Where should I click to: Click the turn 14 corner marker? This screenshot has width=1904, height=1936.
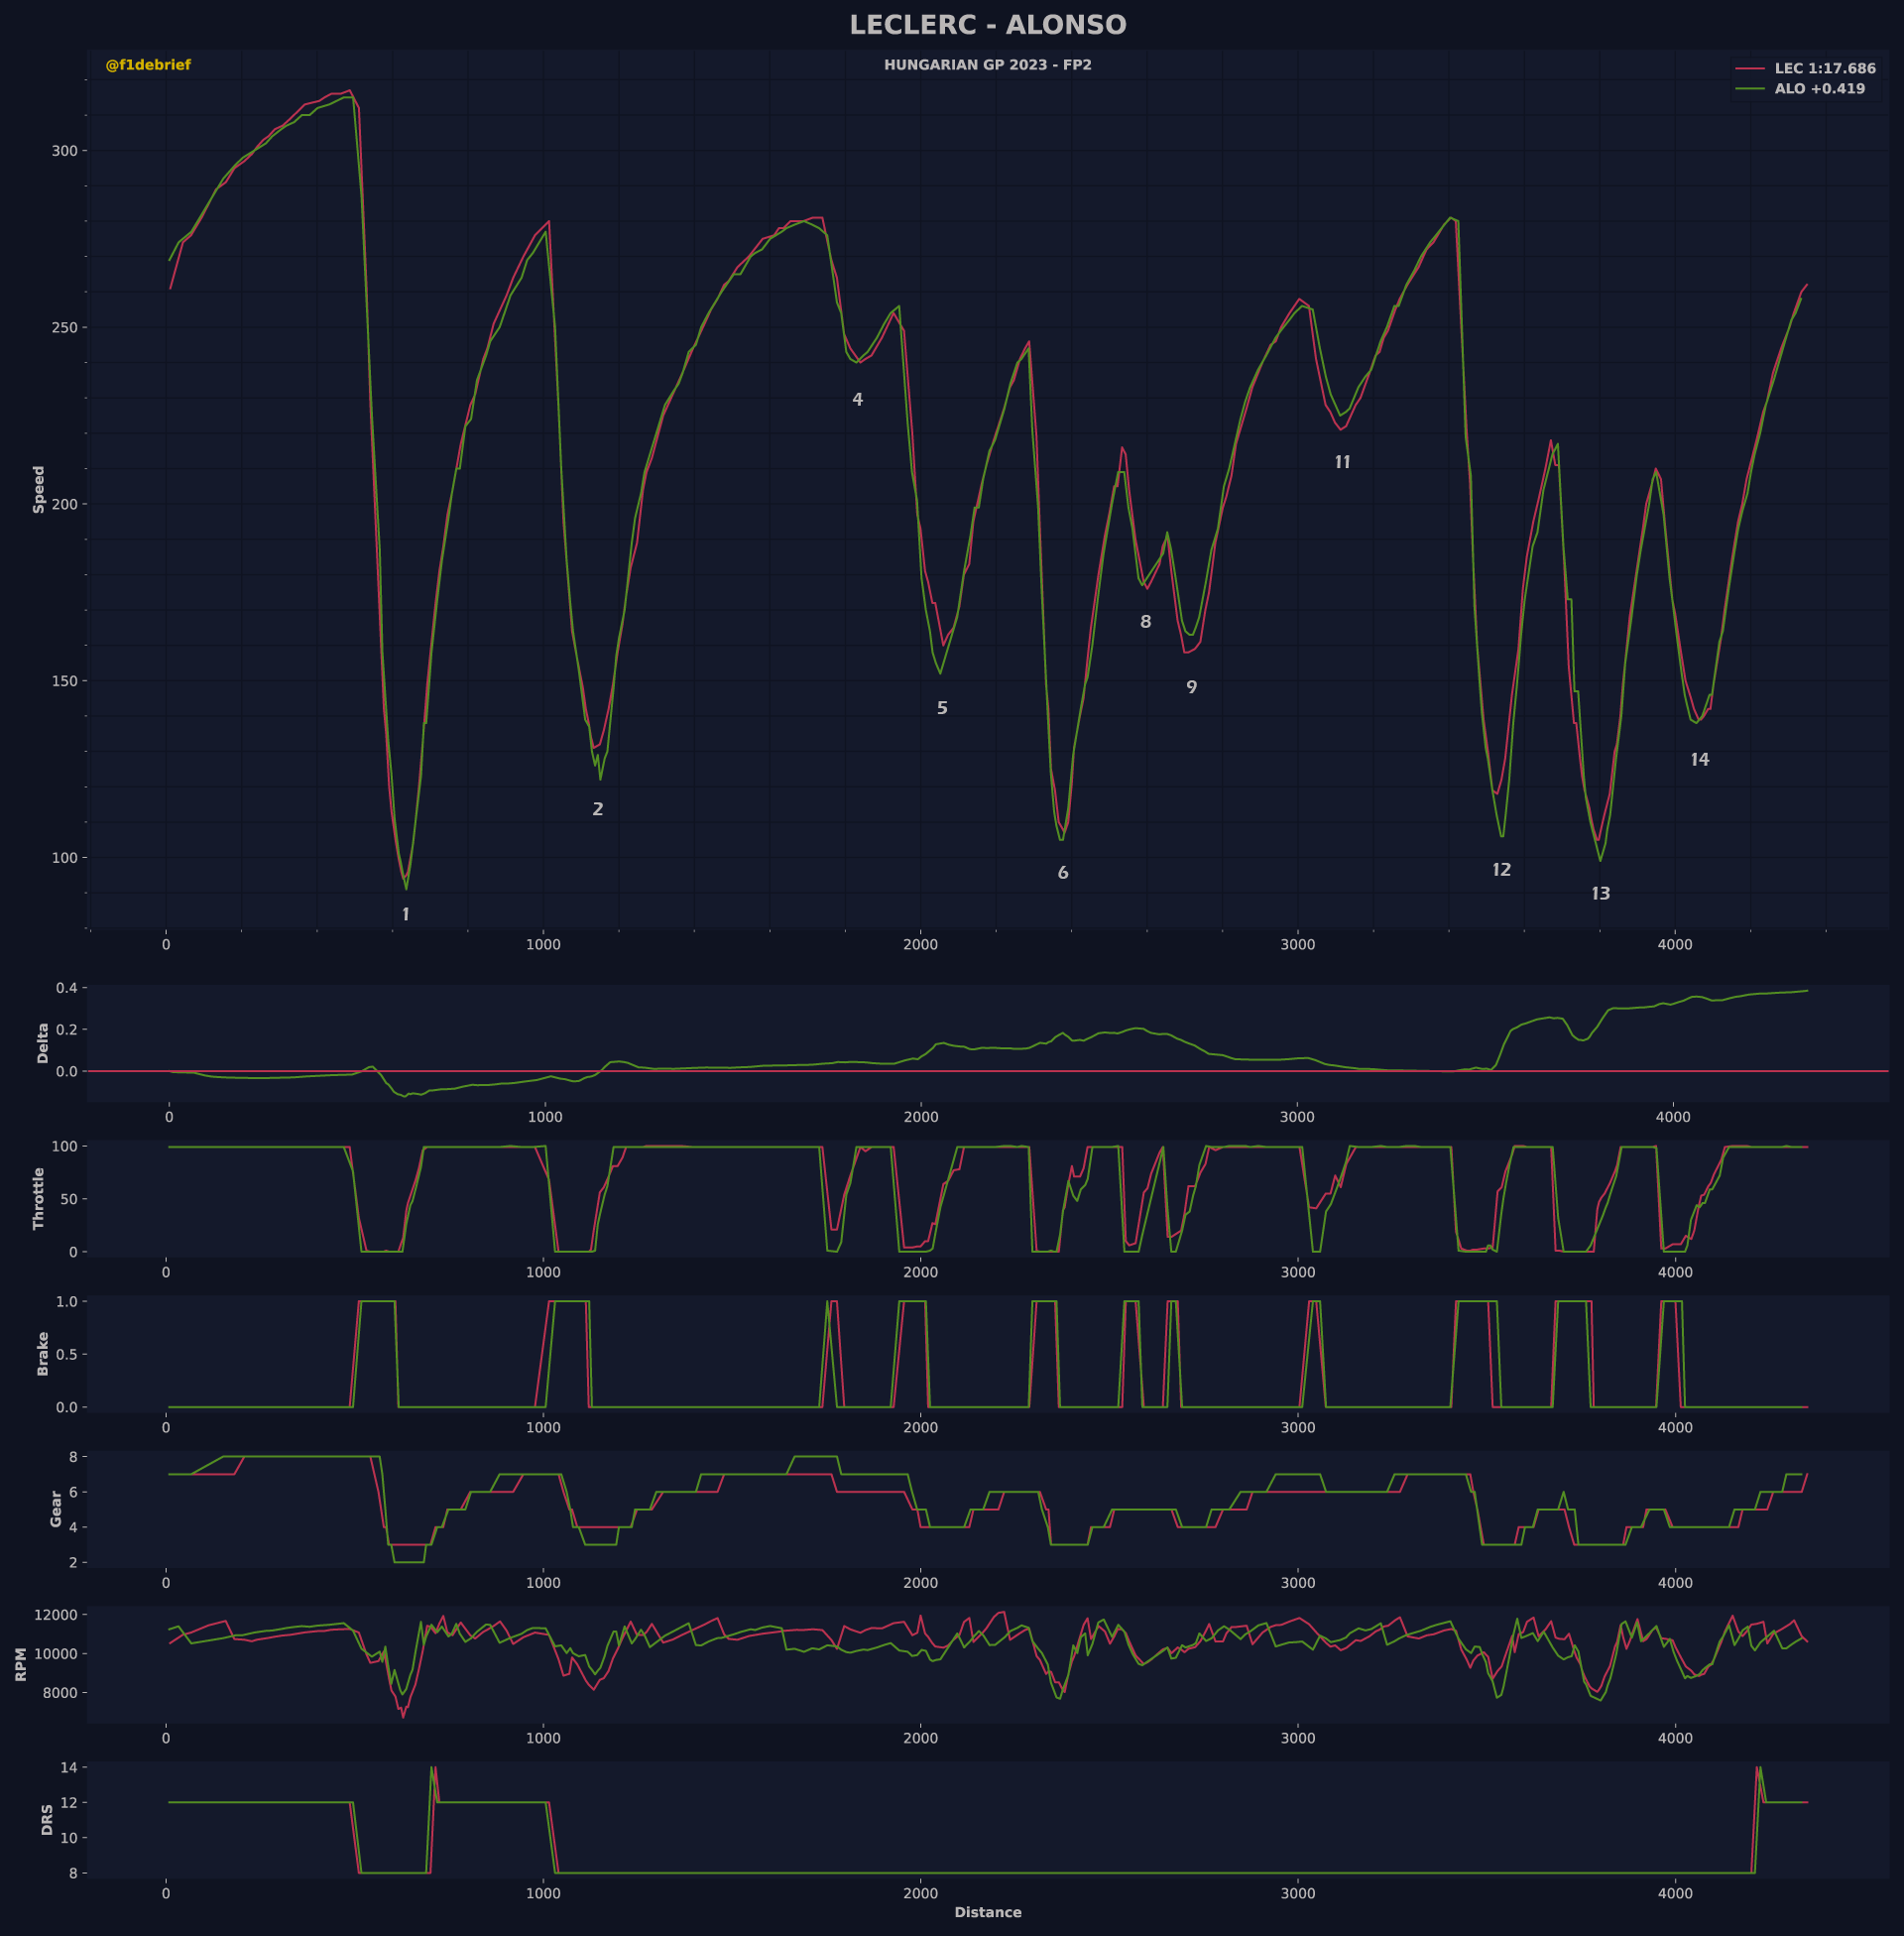1699,760
